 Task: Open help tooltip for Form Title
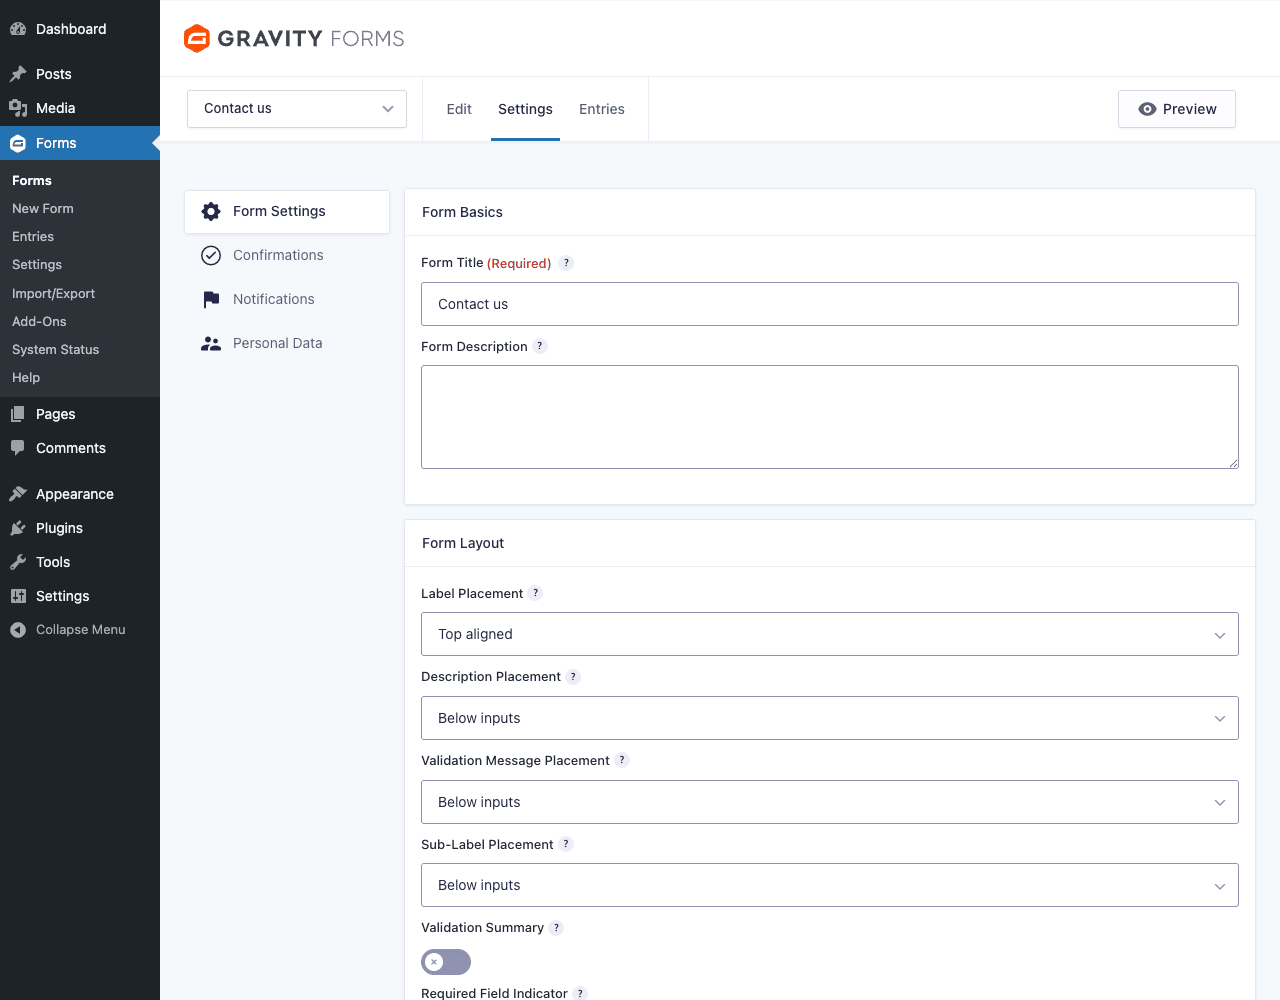(x=566, y=263)
